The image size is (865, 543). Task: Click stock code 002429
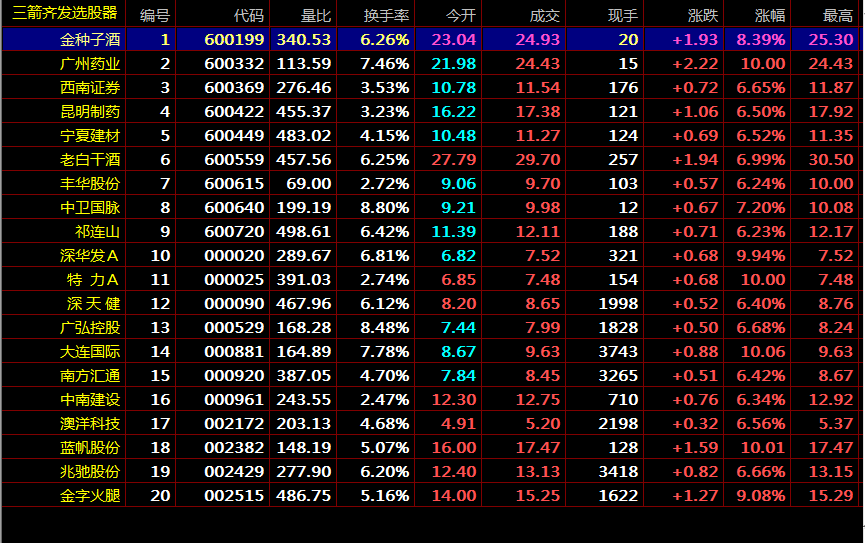point(234,472)
